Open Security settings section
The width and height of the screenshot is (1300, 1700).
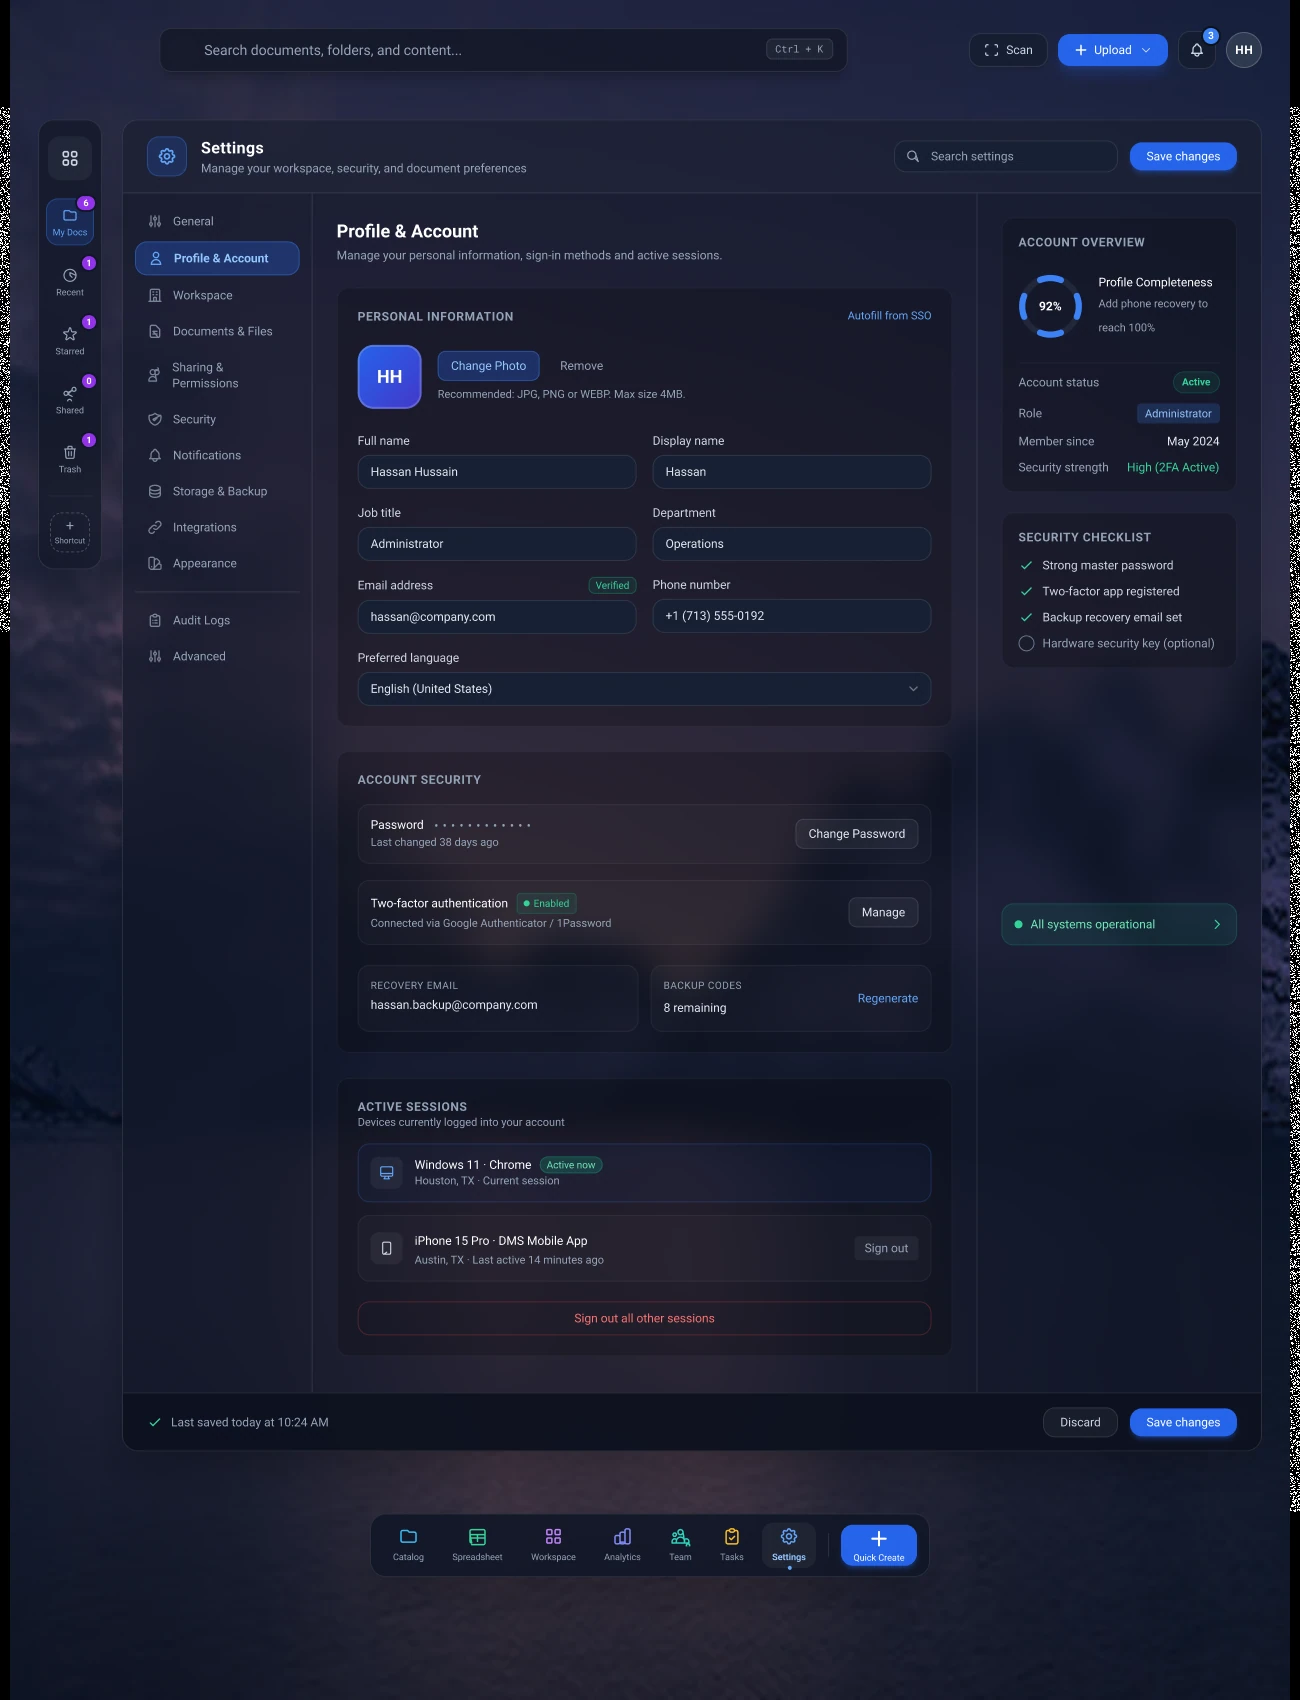click(217, 419)
